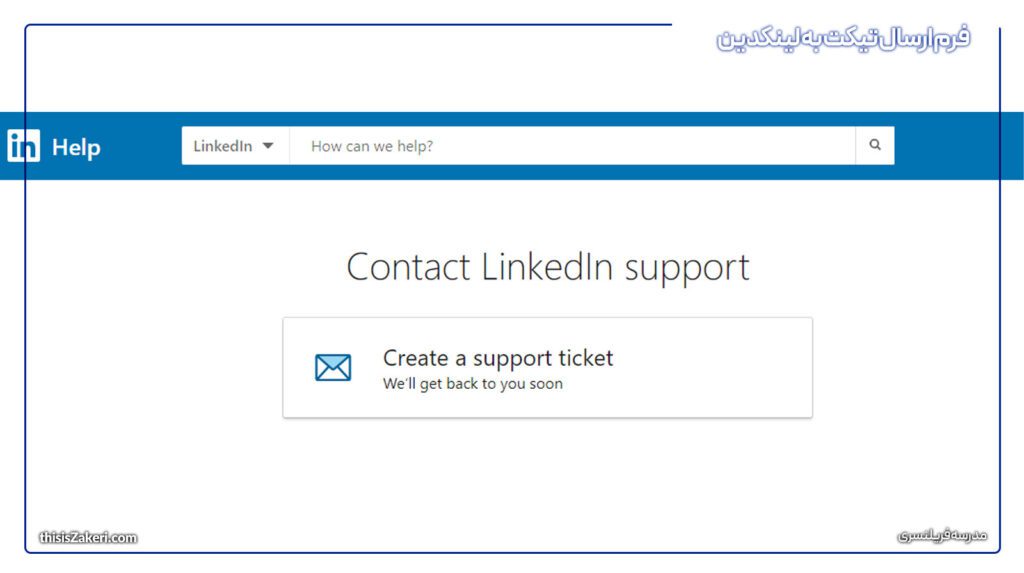
Task: Click the white area below the support card
Action: pos(547,477)
